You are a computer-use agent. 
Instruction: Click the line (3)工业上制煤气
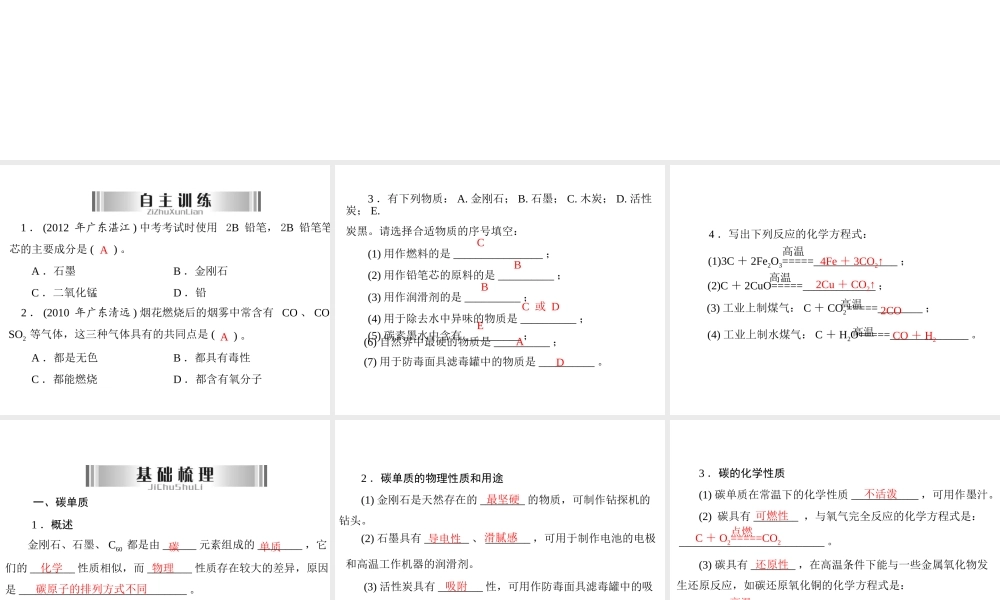tap(818, 309)
